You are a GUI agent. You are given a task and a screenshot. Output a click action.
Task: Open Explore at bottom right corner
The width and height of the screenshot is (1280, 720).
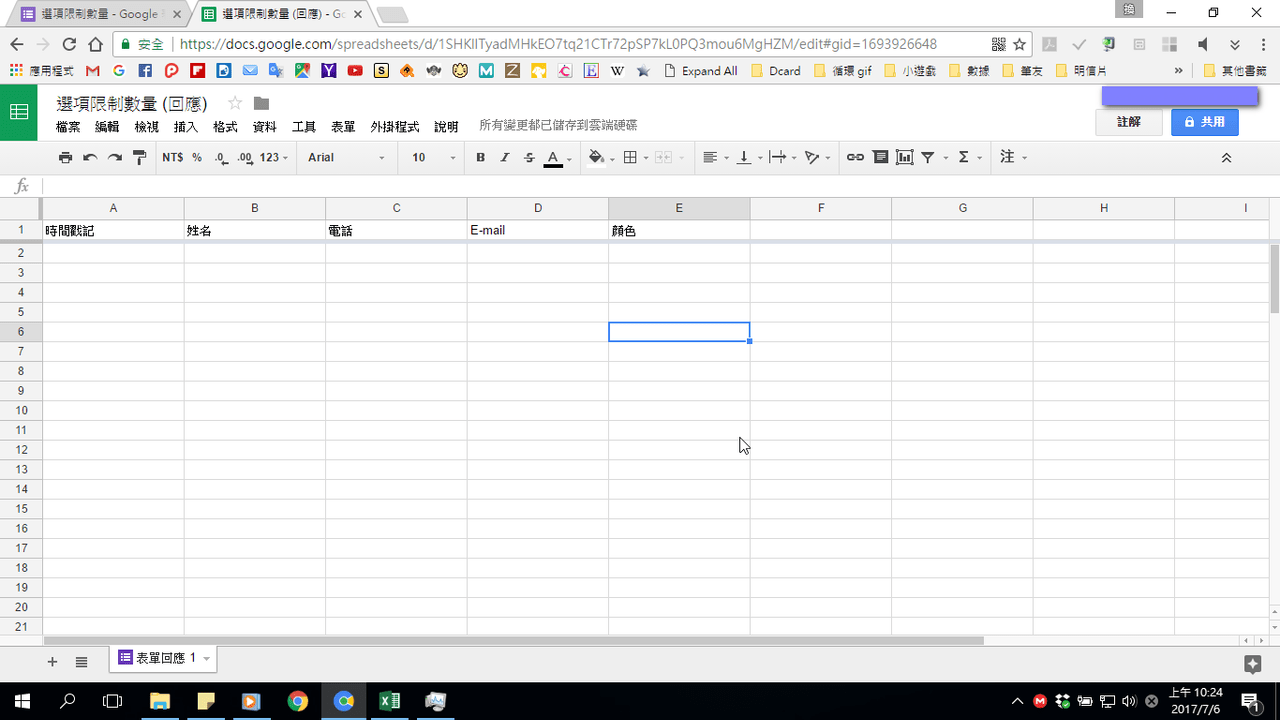[x=1252, y=664]
